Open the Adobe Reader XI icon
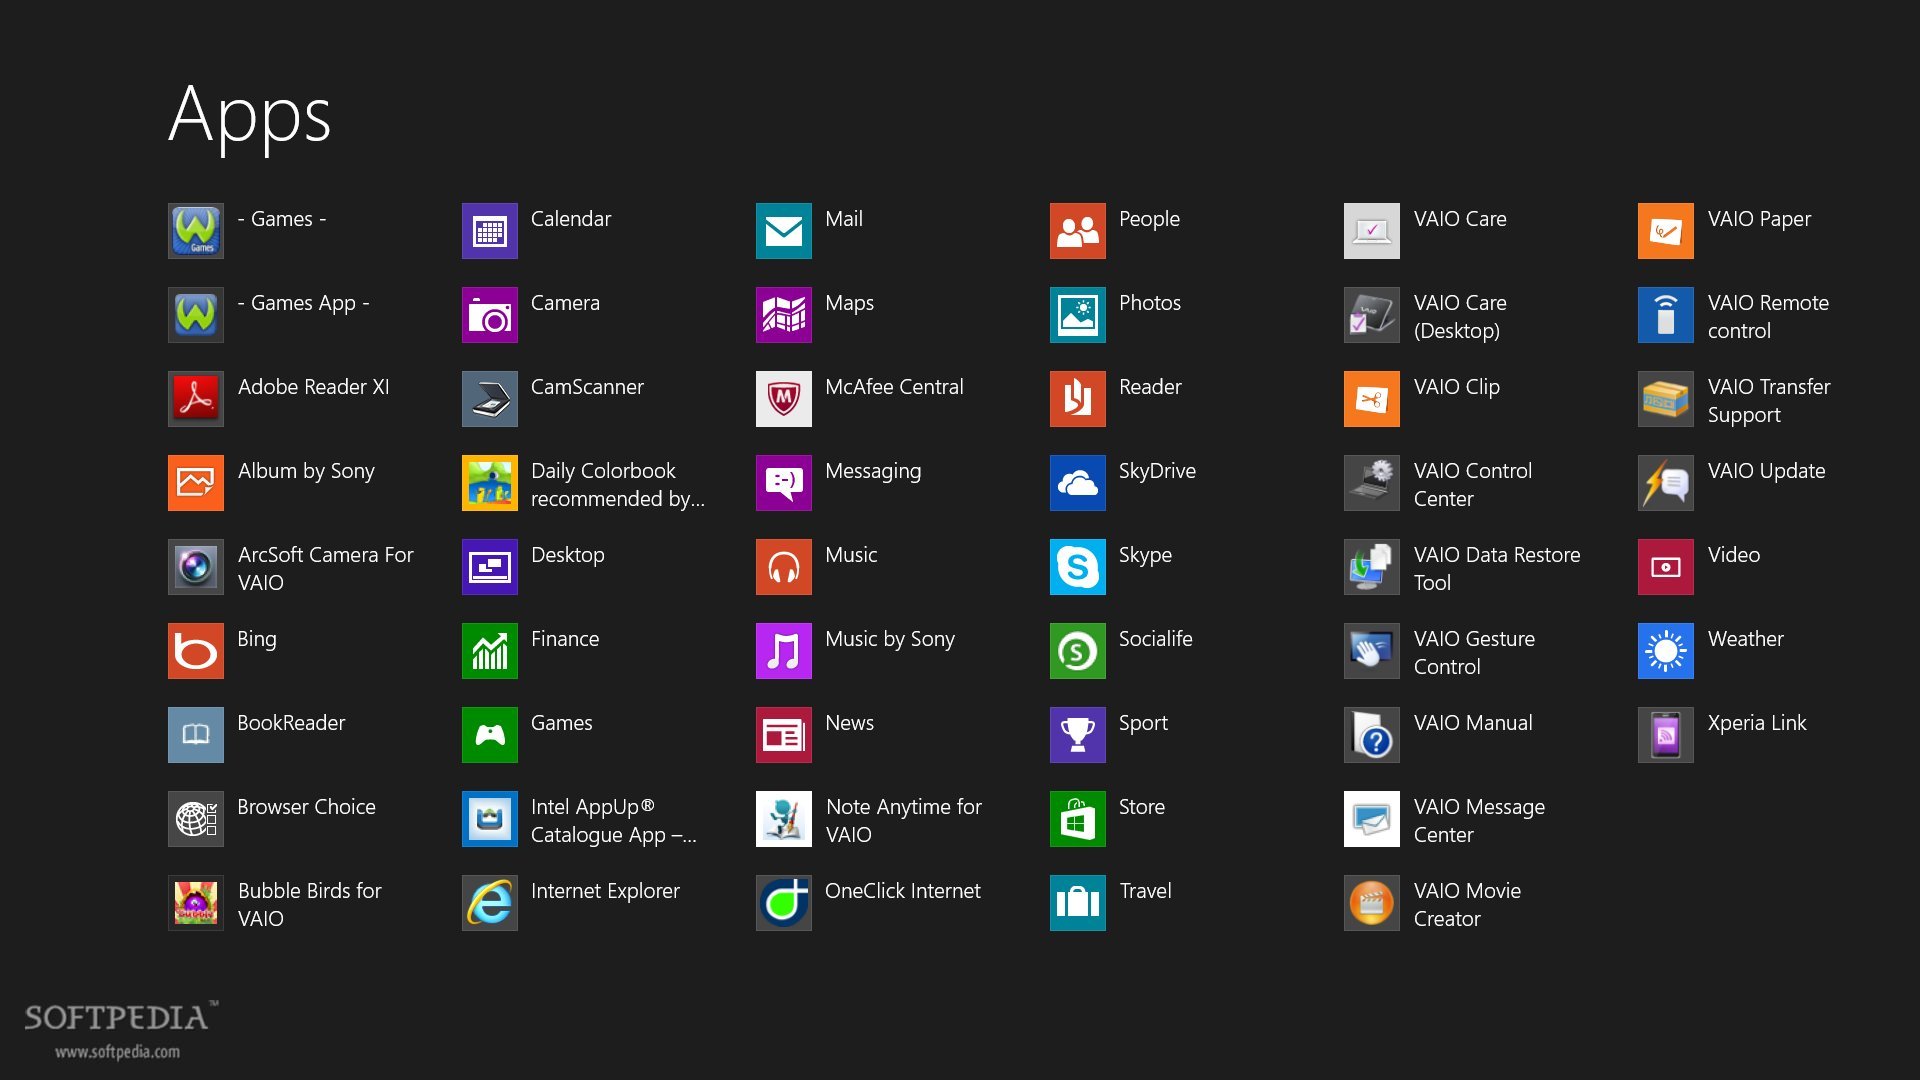1920x1080 pixels. click(x=196, y=399)
